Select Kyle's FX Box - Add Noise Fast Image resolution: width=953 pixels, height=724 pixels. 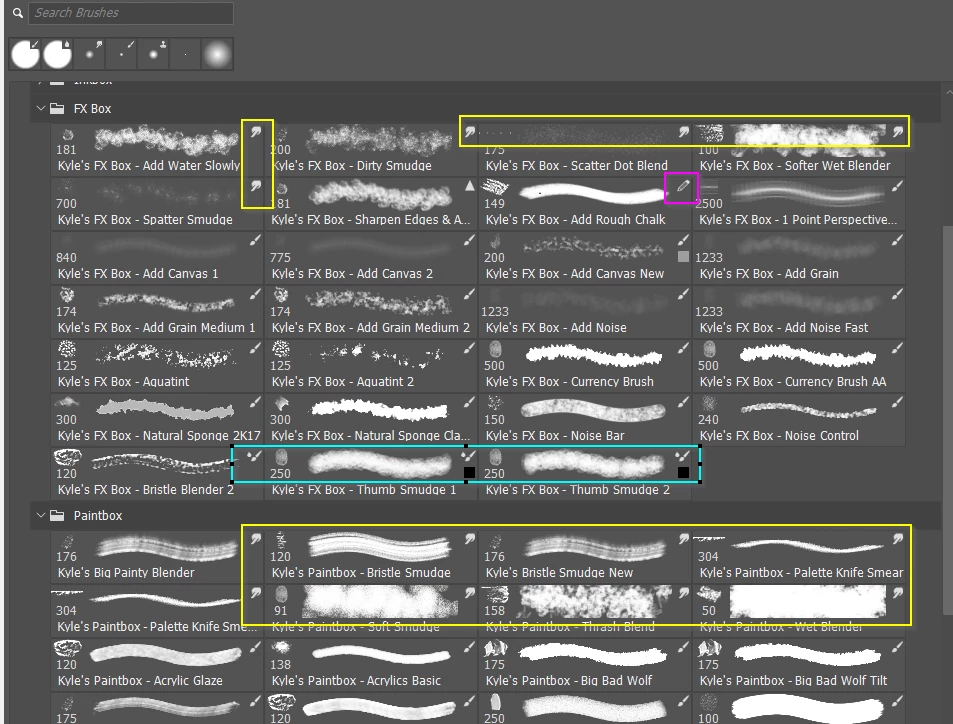coord(799,312)
